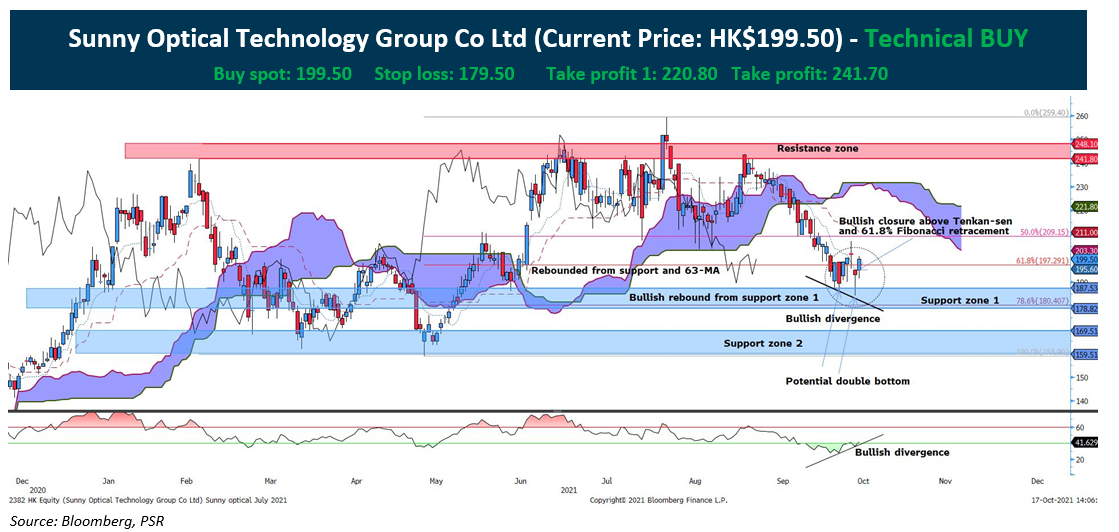Click the 159.51 price tag
Image resolution: width=1119 pixels, height=532 pixels.
tap(1086, 355)
